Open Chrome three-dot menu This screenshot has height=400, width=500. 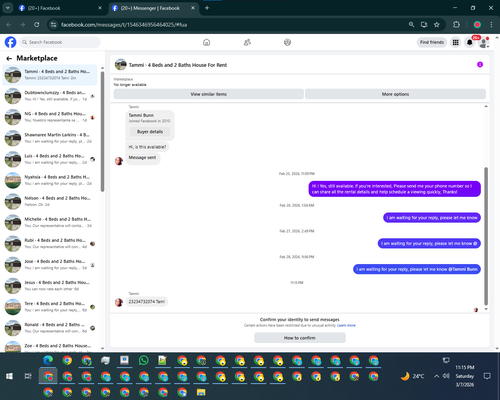click(x=491, y=25)
